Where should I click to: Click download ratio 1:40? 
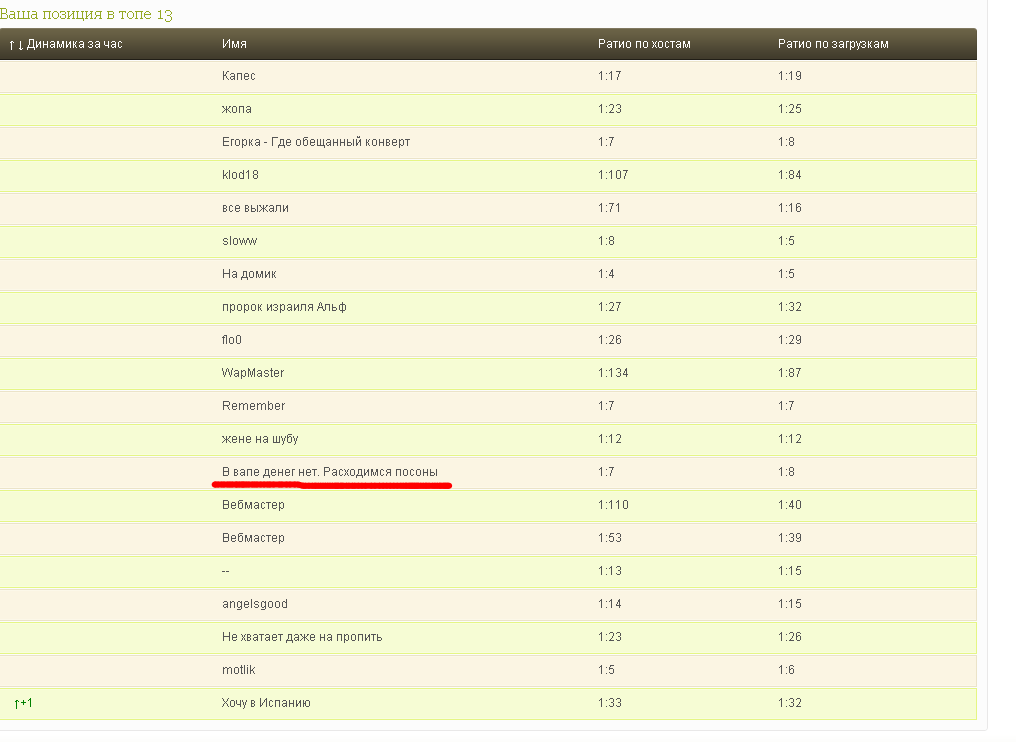click(x=789, y=505)
